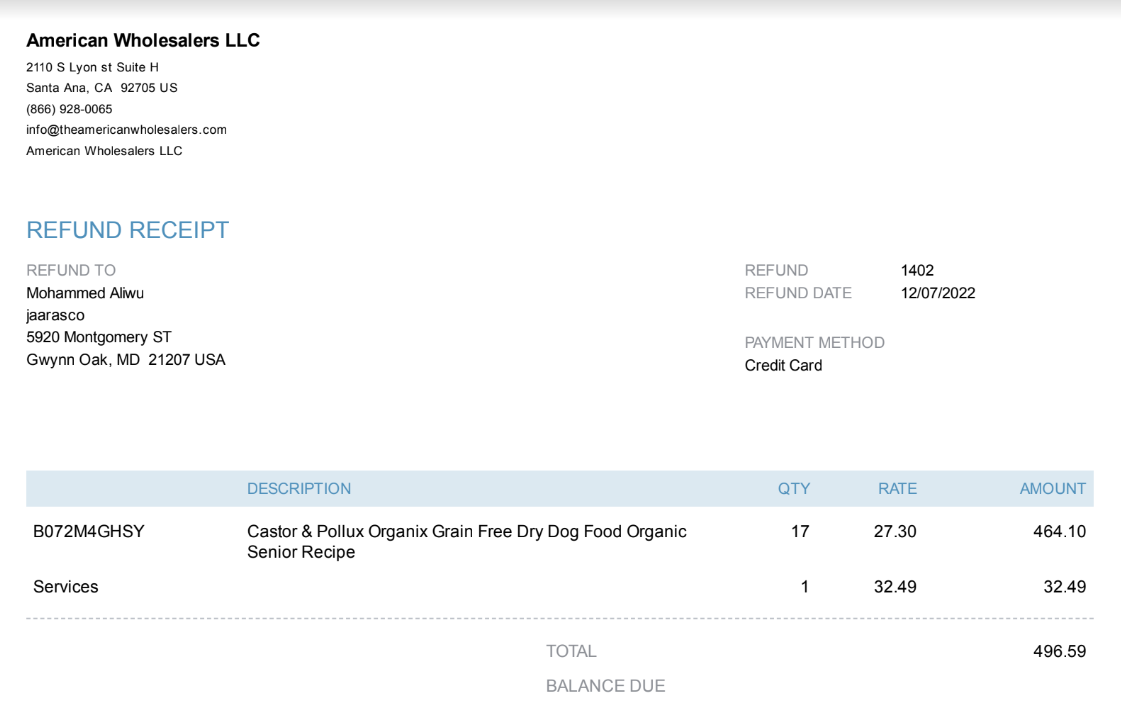Click the phone number (866) 928-0065
The width and height of the screenshot is (1121, 701).
pyautogui.click(x=69, y=109)
